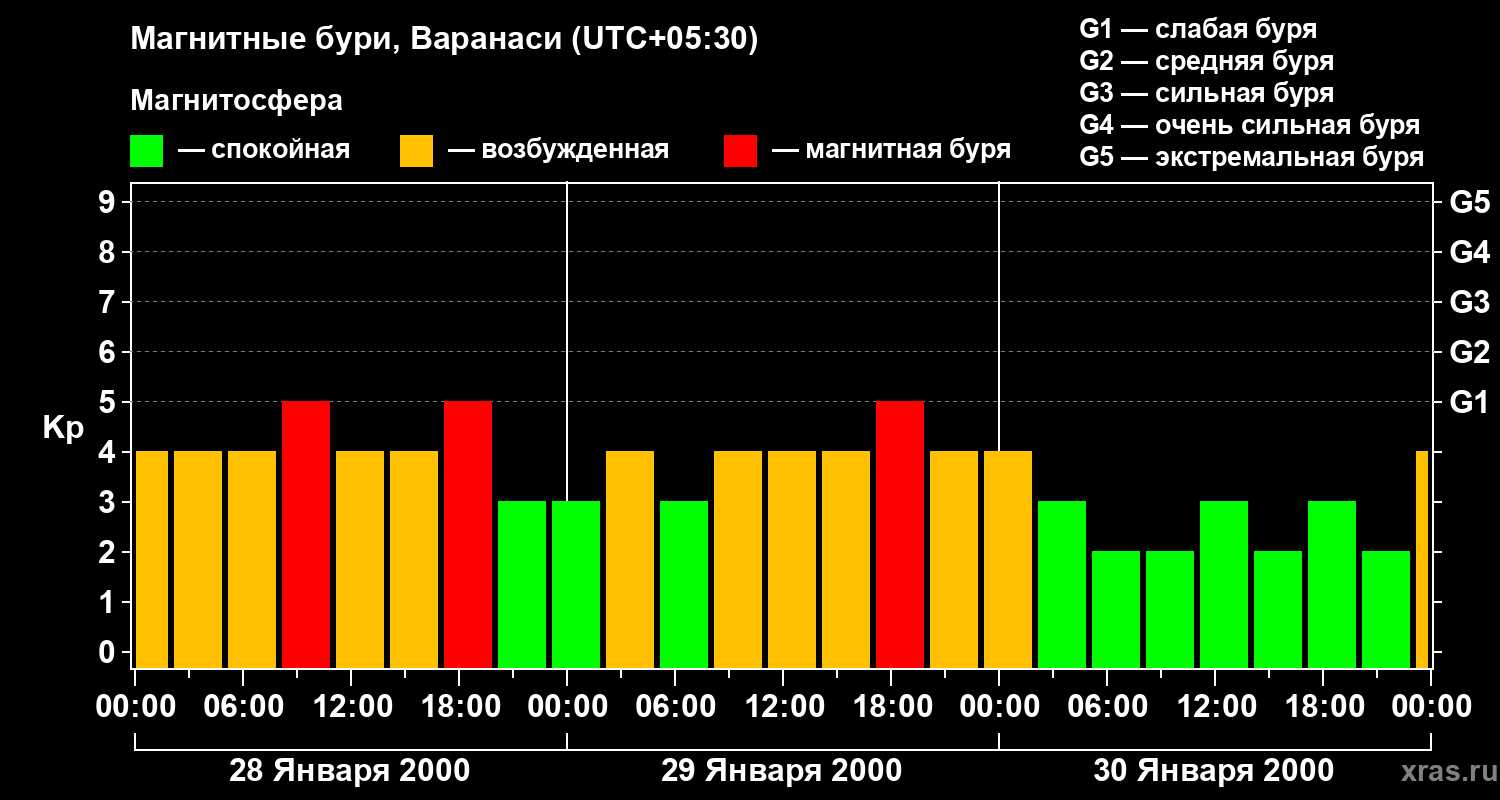Click the chart title 'Магнитные бури, Варанаси (UTC+05:30)'

[445, 40]
